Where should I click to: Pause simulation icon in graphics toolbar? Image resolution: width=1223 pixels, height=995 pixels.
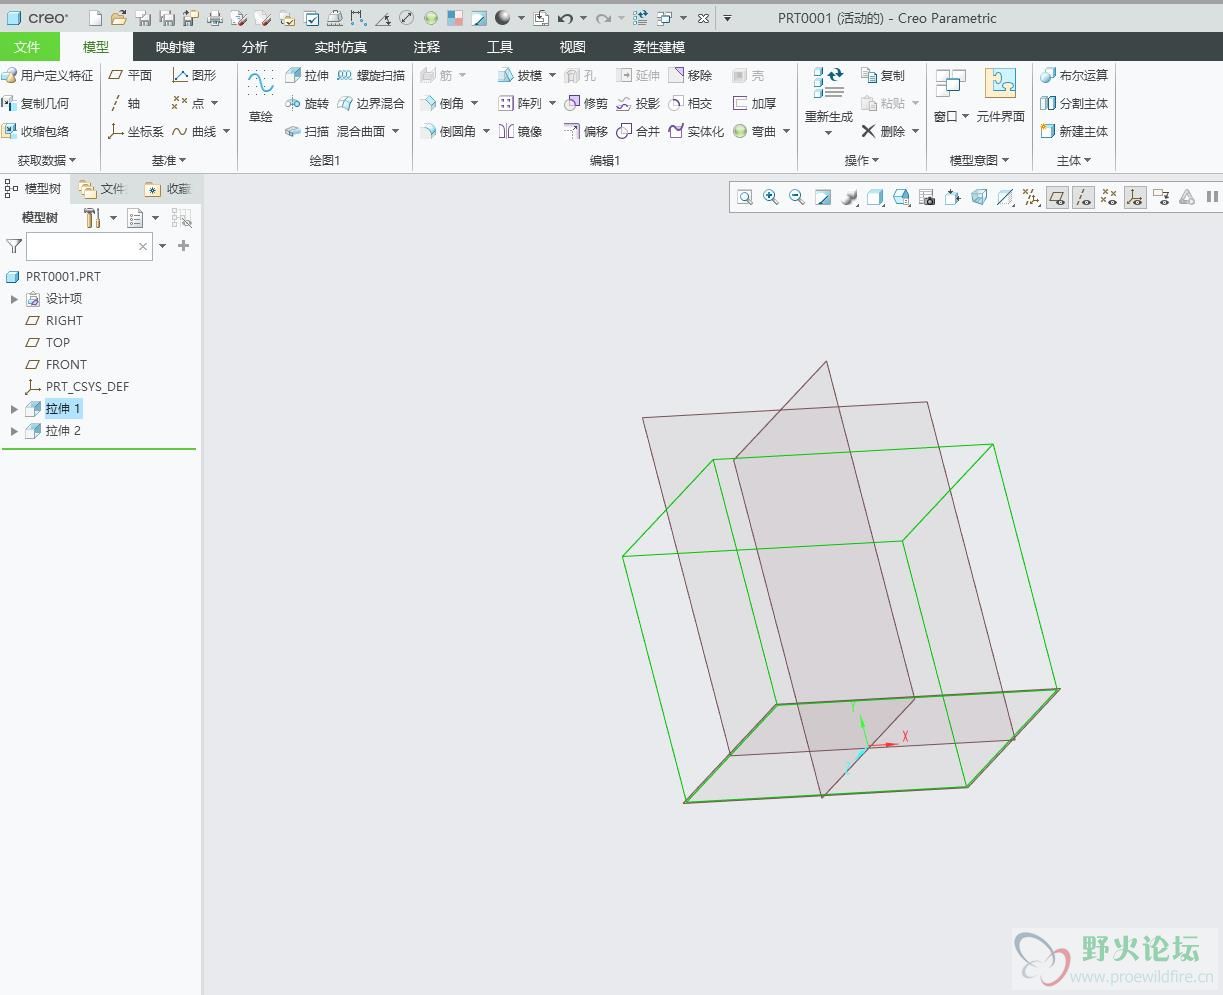click(x=1212, y=197)
